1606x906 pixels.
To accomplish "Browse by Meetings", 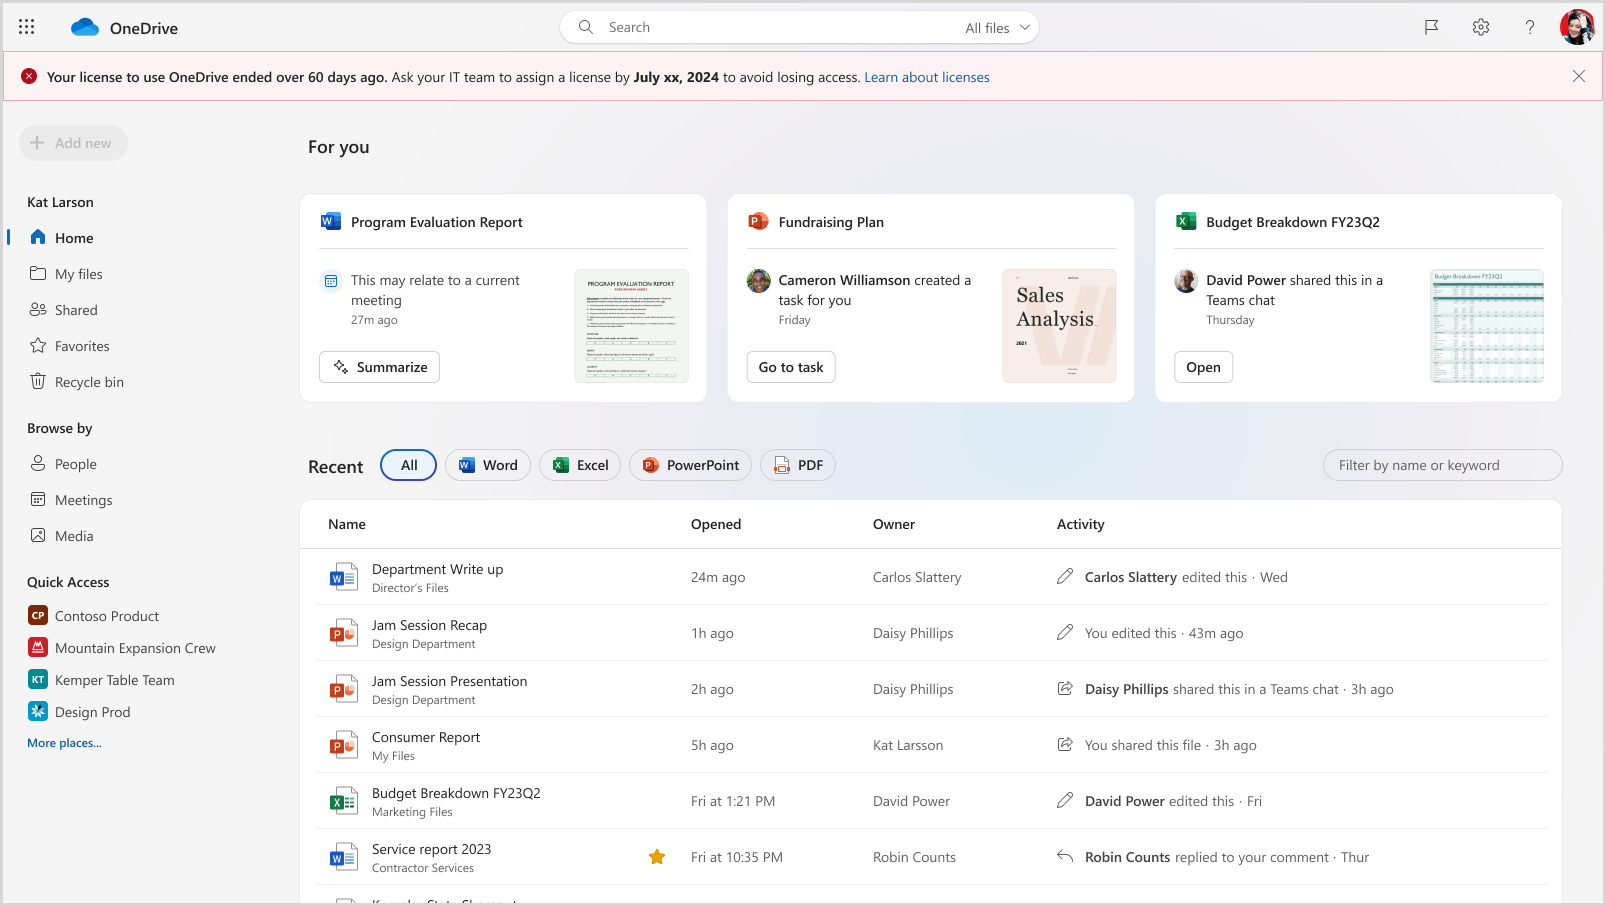I will click(x=83, y=500).
